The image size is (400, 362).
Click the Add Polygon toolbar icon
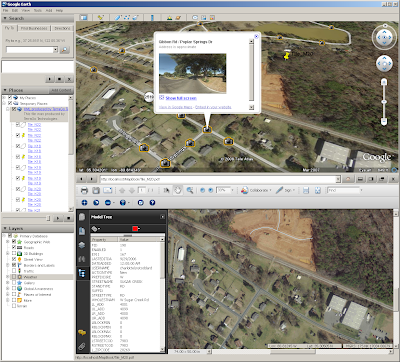[118, 18]
